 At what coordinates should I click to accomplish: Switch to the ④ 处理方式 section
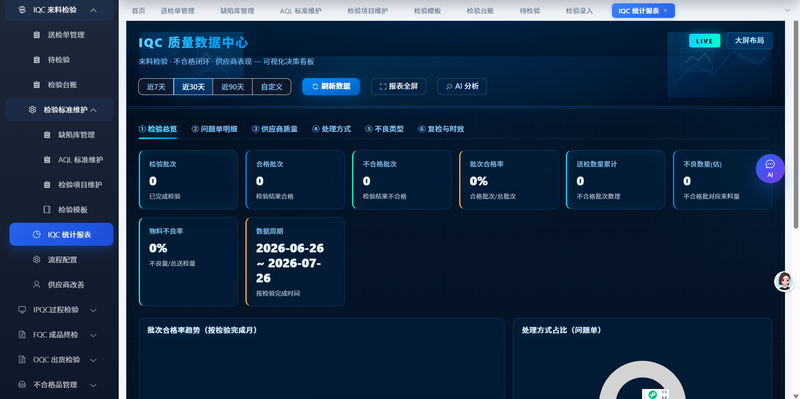tap(332, 129)
